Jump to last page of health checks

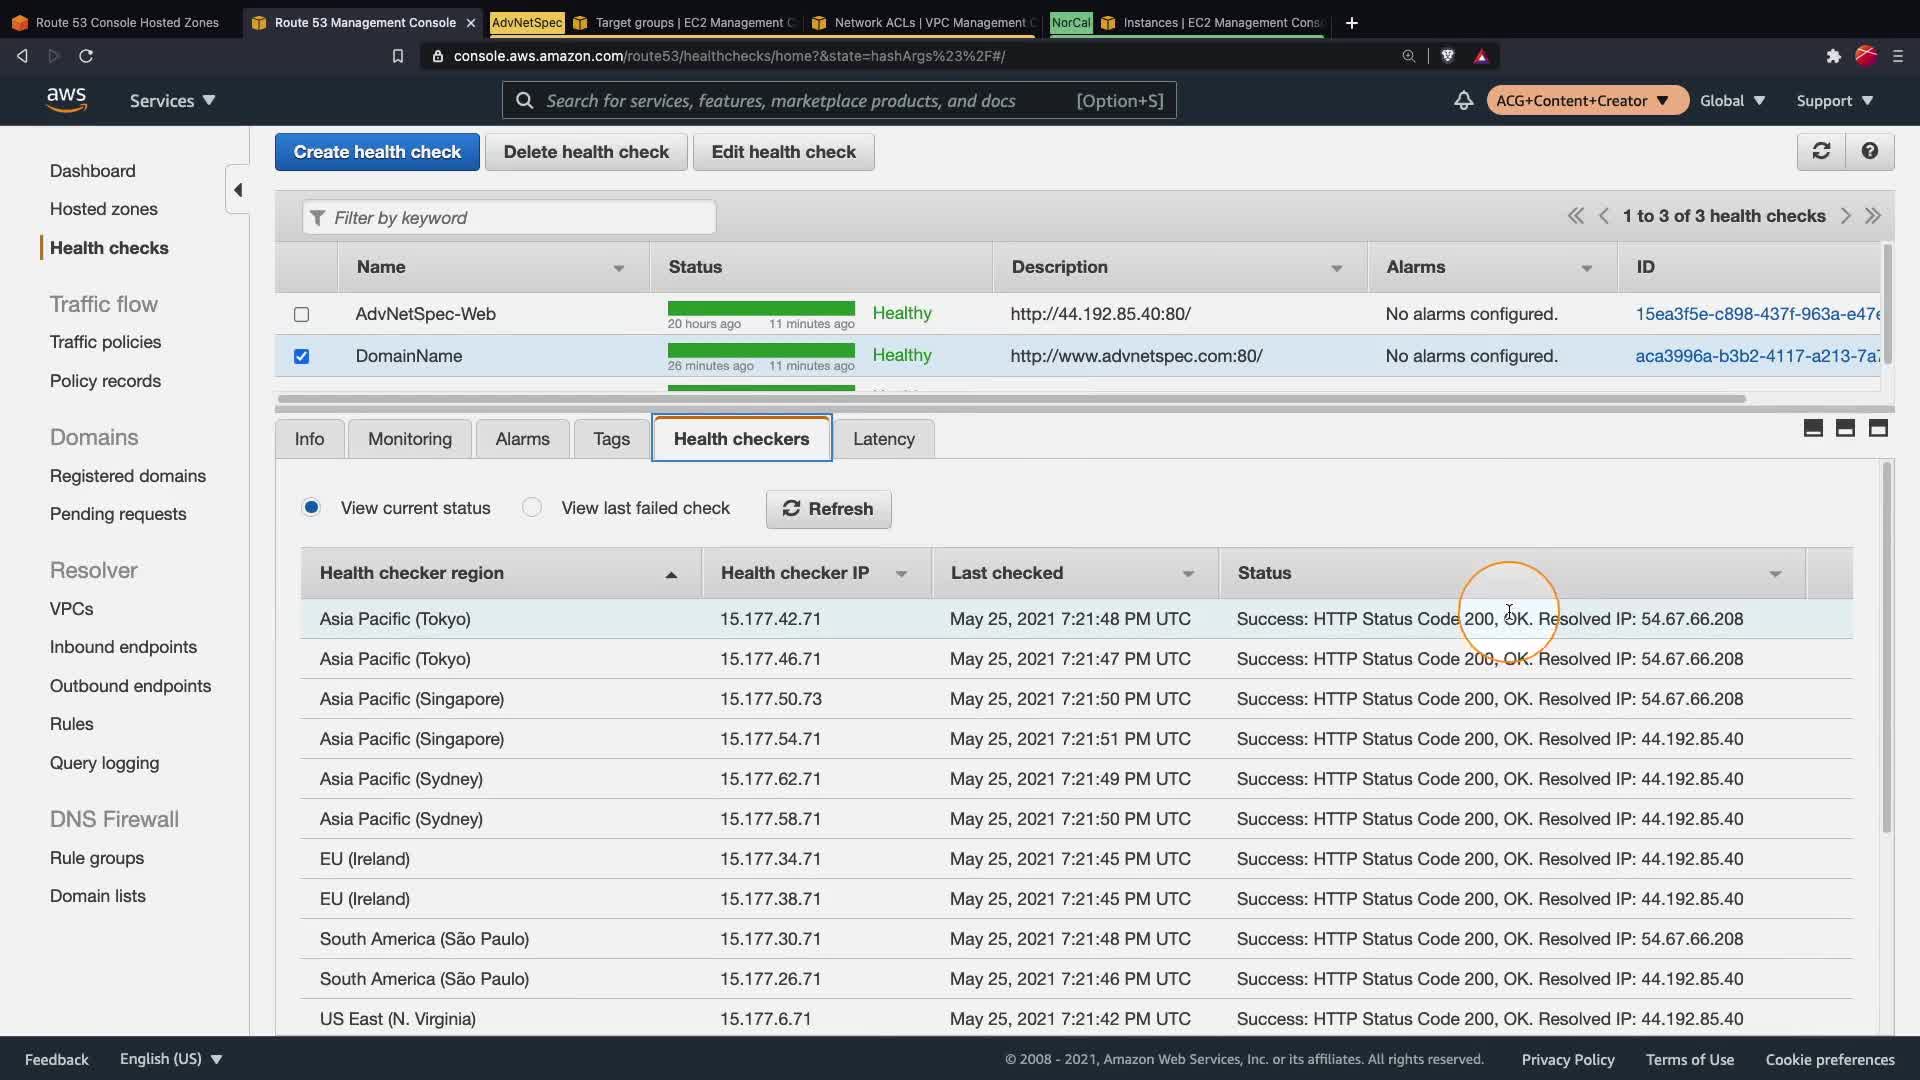[x=1873, y=216]
